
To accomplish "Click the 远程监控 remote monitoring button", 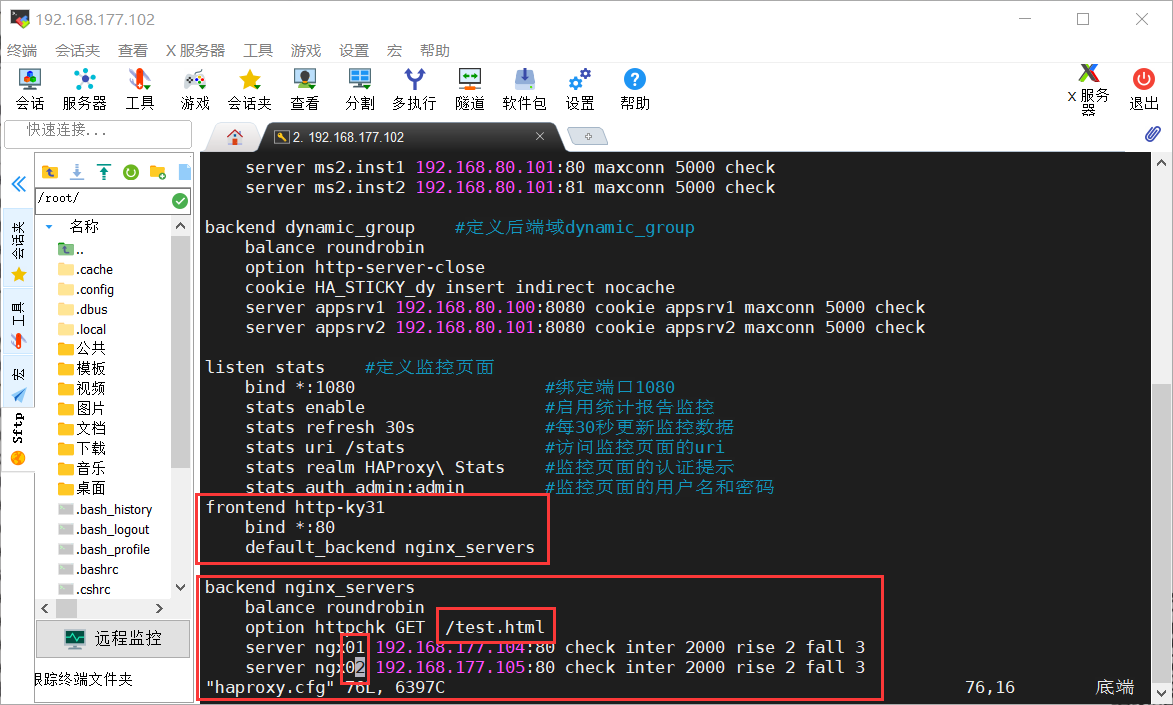I will (113, 638).
